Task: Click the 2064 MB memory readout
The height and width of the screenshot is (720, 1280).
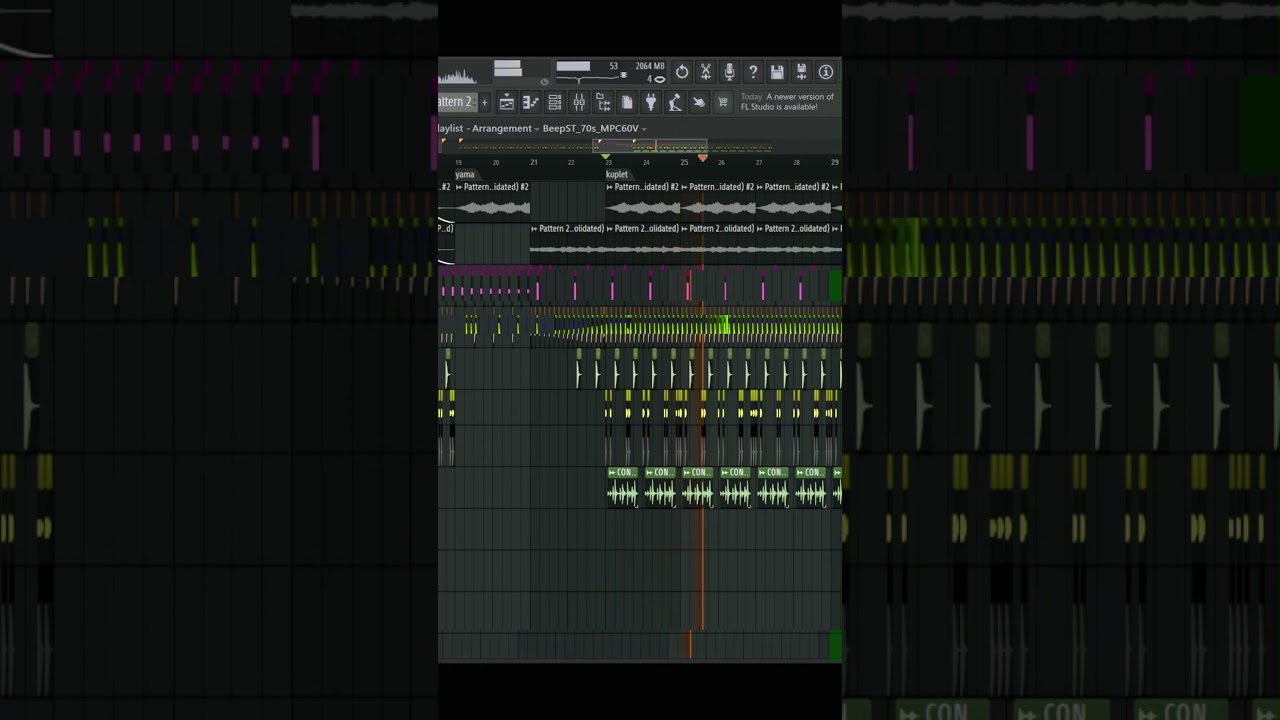Action: [x=650, y=66]
